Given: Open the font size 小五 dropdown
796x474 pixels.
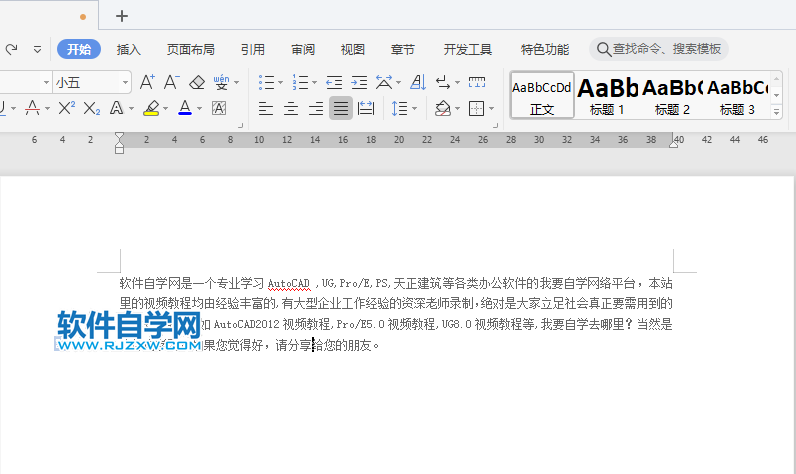Looking at the screenshot, I should (x=125, y=82).
